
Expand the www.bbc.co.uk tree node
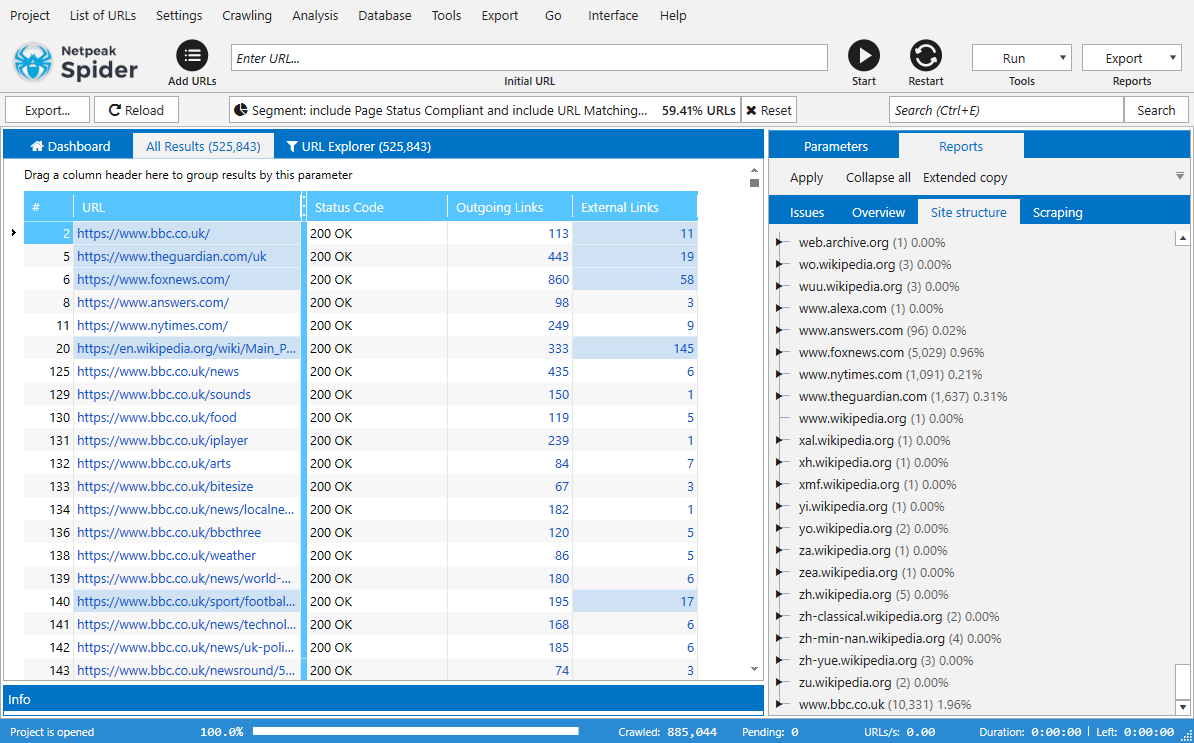click(x=781, y=705)
